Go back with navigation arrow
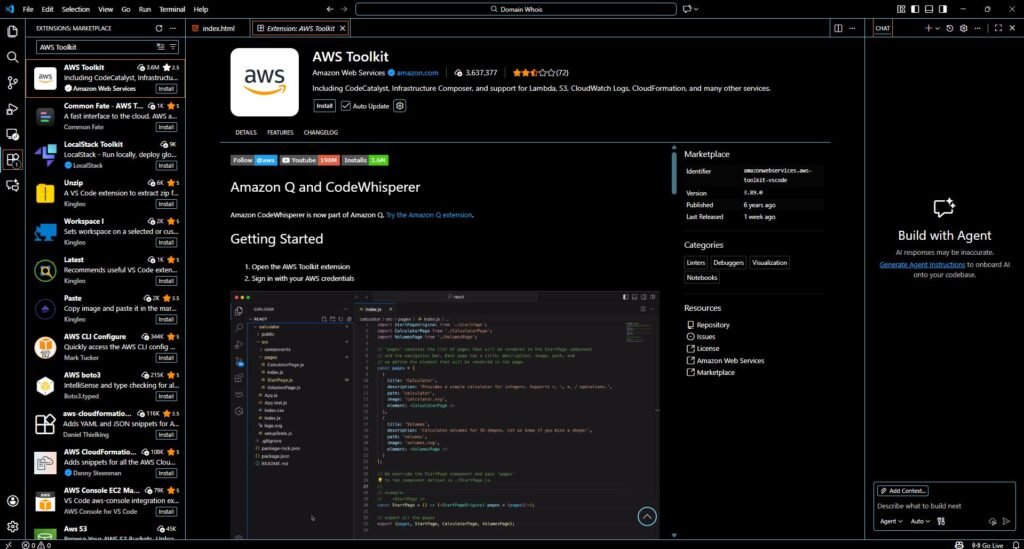 (330, 9)
